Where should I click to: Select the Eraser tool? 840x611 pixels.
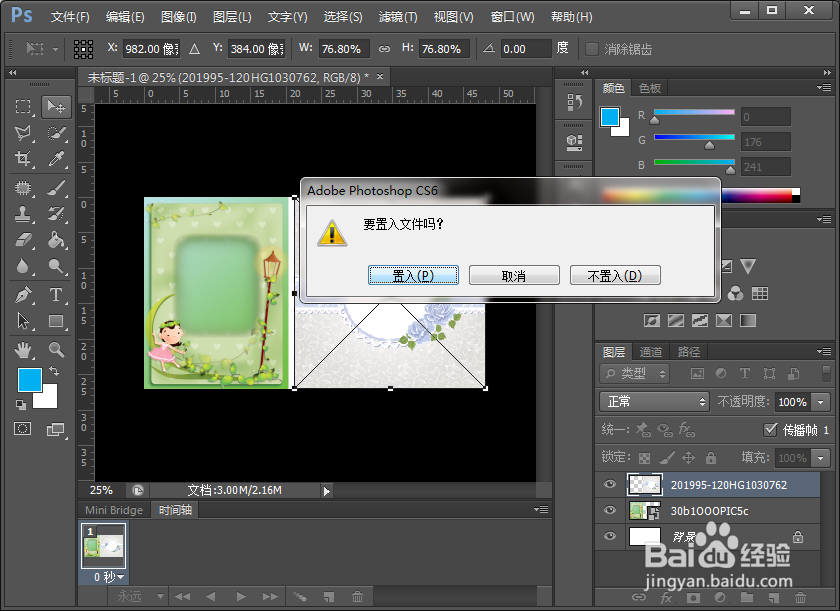tap(23, 239)
